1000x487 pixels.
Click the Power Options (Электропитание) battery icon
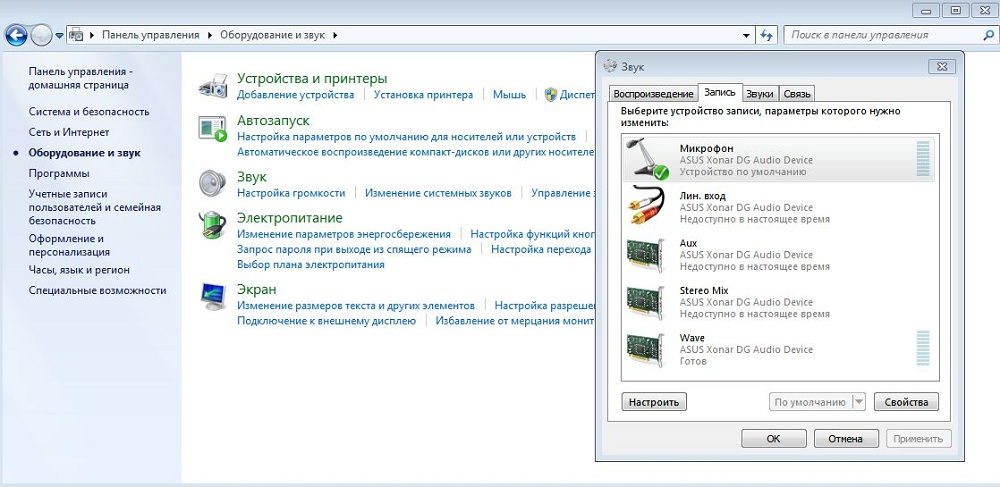213,224
